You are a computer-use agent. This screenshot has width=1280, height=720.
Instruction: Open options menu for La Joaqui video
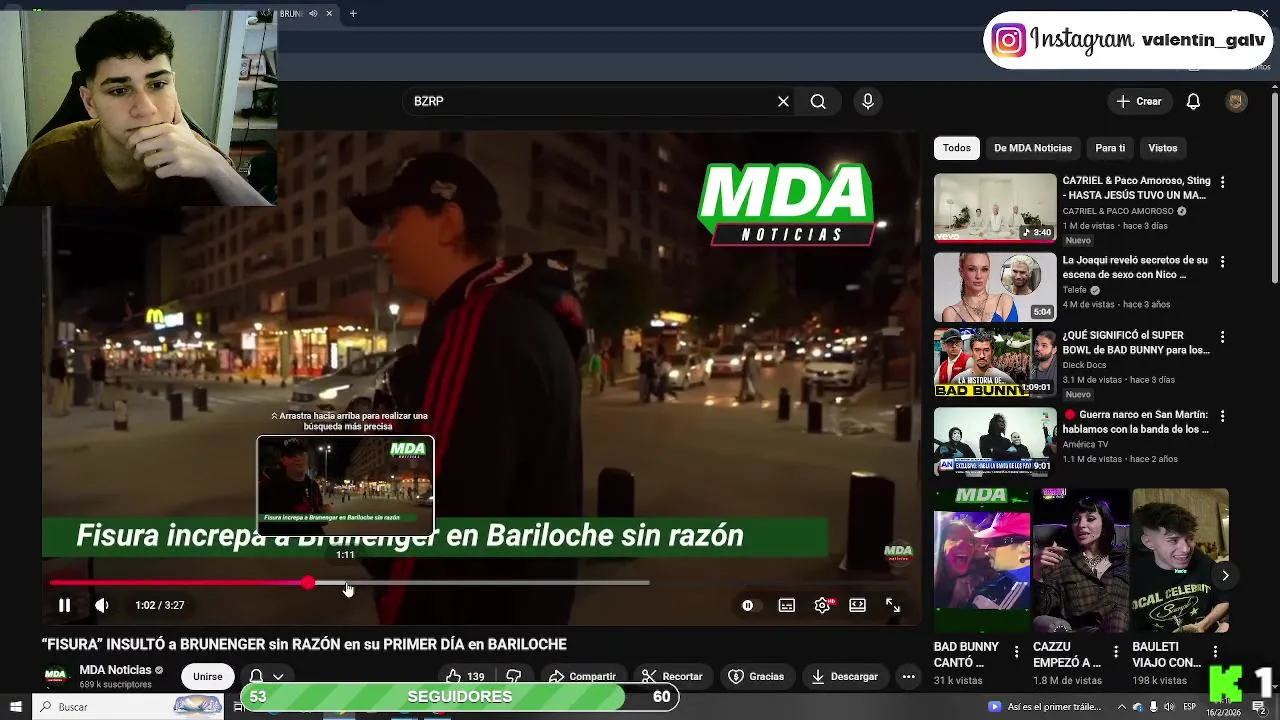coord(1222,261)
